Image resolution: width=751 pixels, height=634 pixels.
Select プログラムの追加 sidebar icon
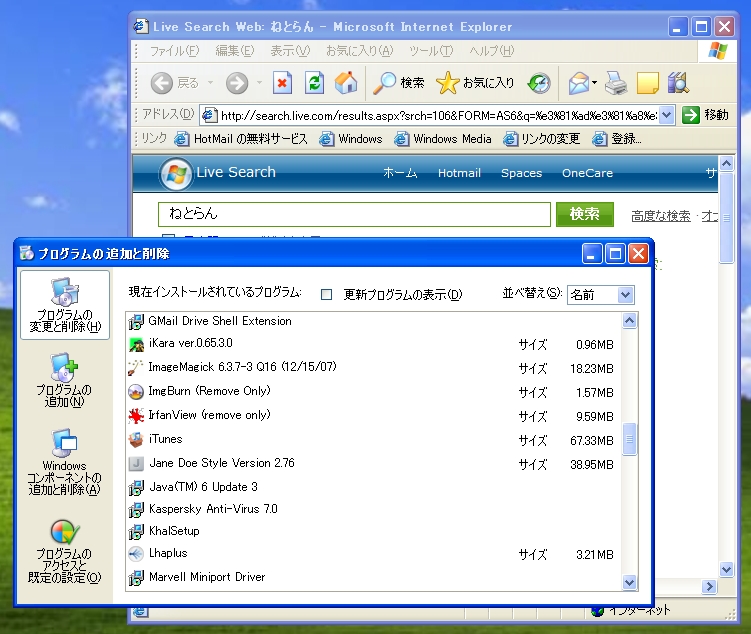65,380
